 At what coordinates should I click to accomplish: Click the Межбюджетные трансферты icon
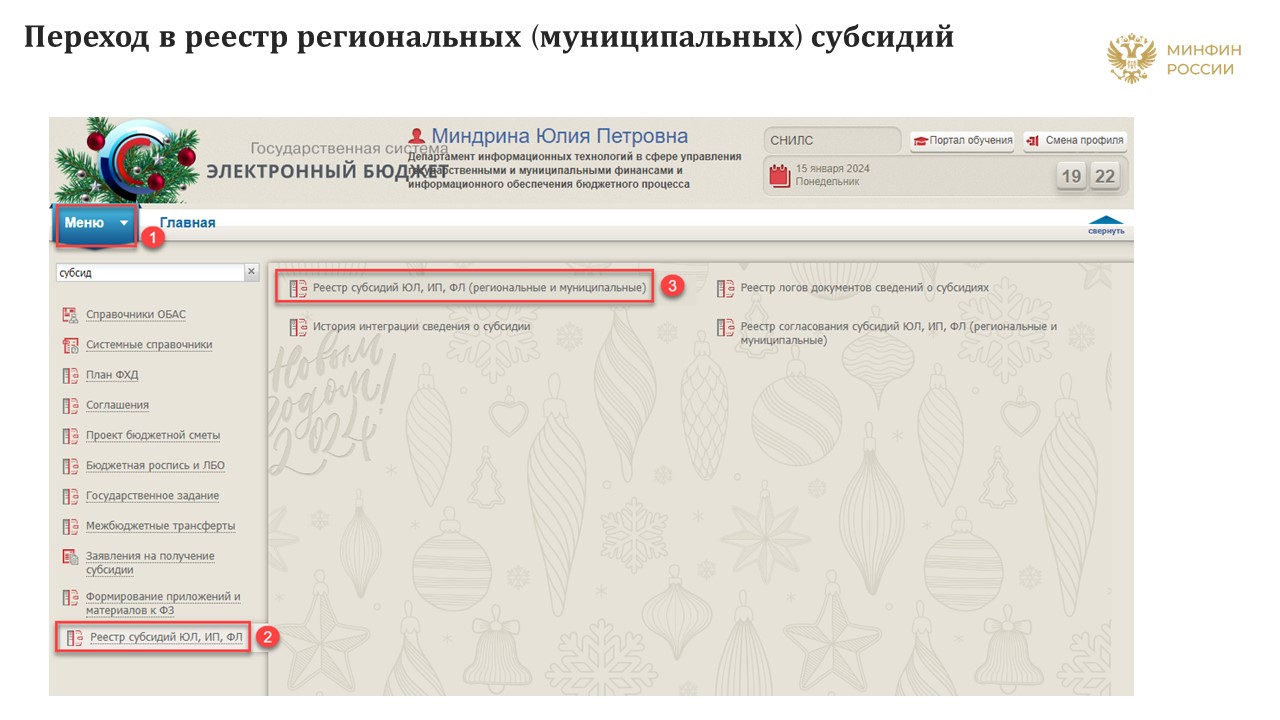[70, 526]
